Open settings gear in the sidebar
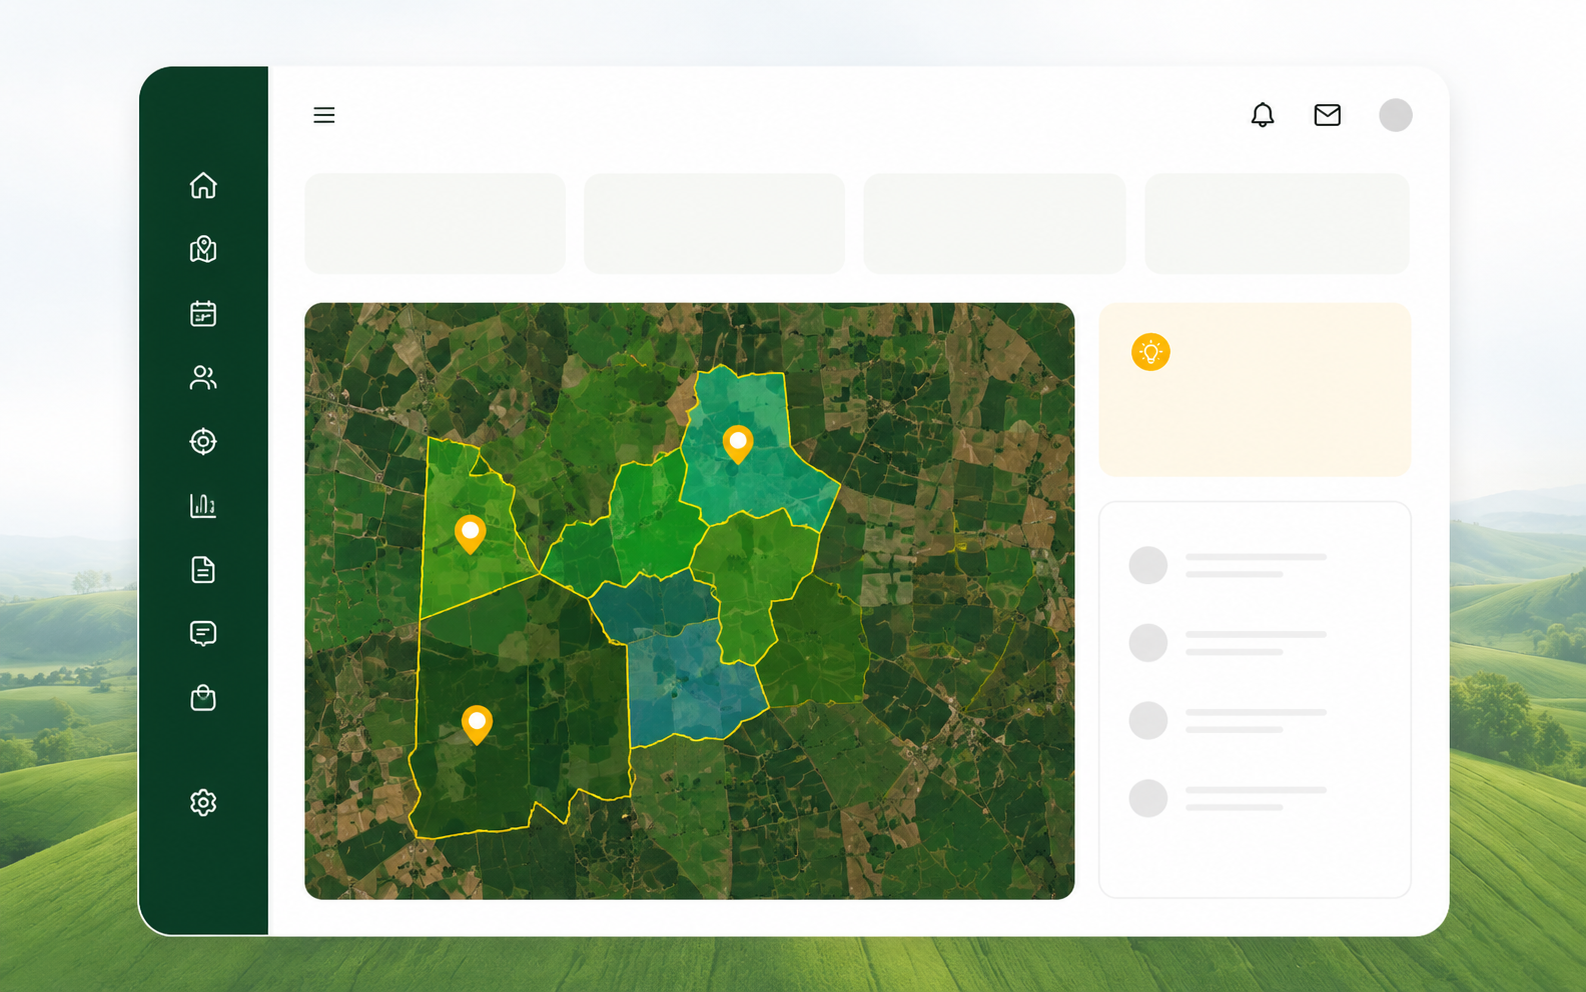The image size is (1586, 992). (203, 802)
